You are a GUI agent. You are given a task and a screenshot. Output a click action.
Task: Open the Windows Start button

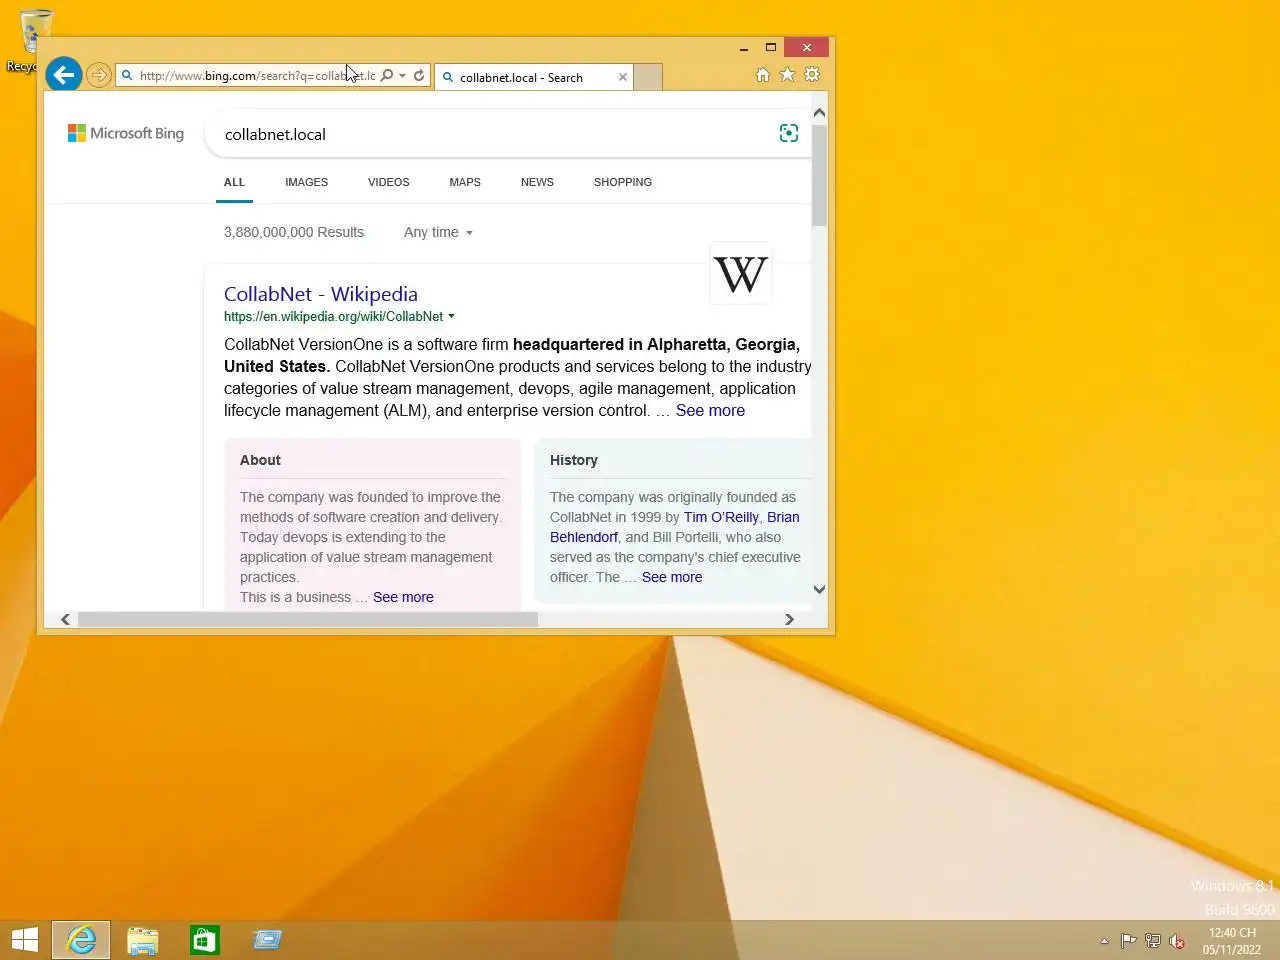tap(25, 940)
